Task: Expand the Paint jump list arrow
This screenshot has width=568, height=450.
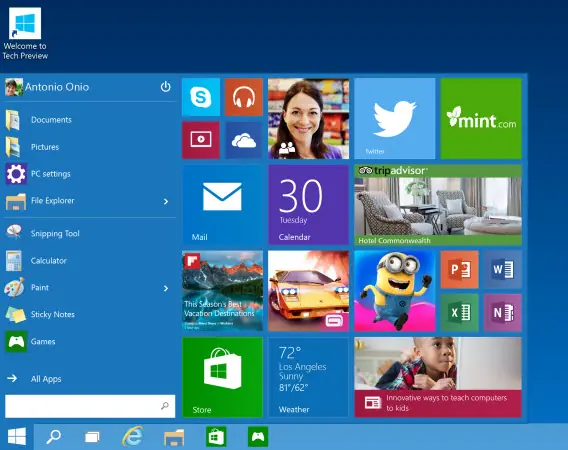Action: click(x=166, y=288)
